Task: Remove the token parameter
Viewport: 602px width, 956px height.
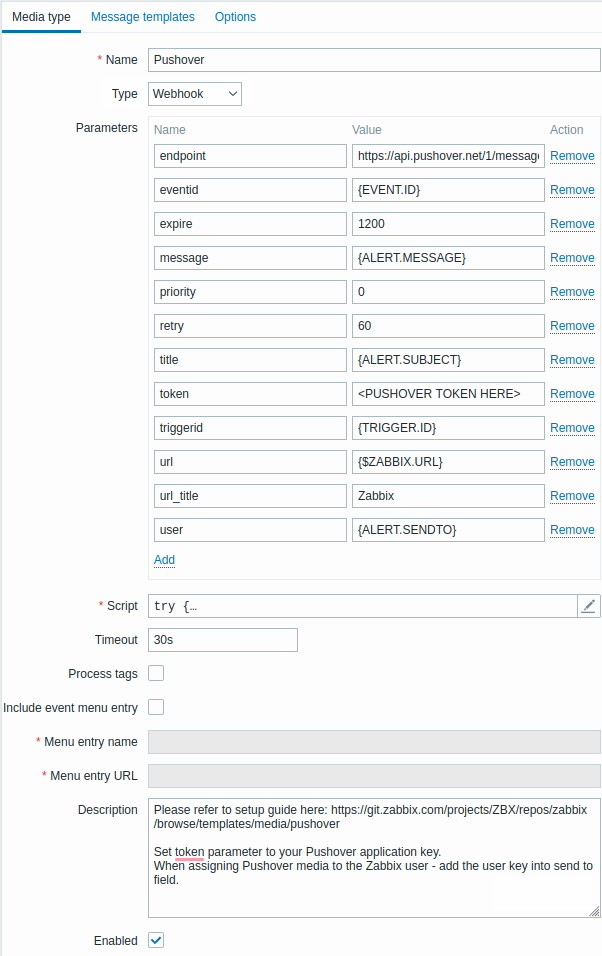Action: coord(572,394)
